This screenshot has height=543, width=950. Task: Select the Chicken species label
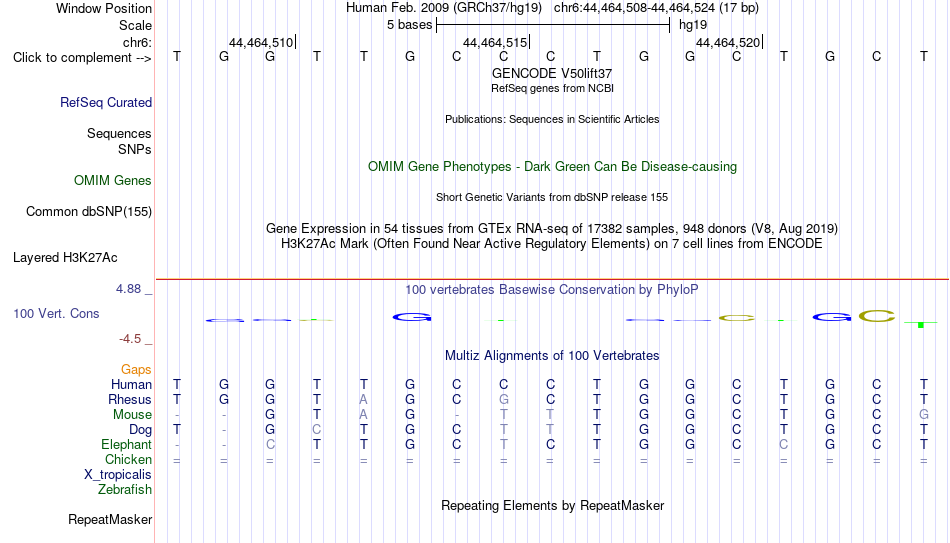pos(128,459)
